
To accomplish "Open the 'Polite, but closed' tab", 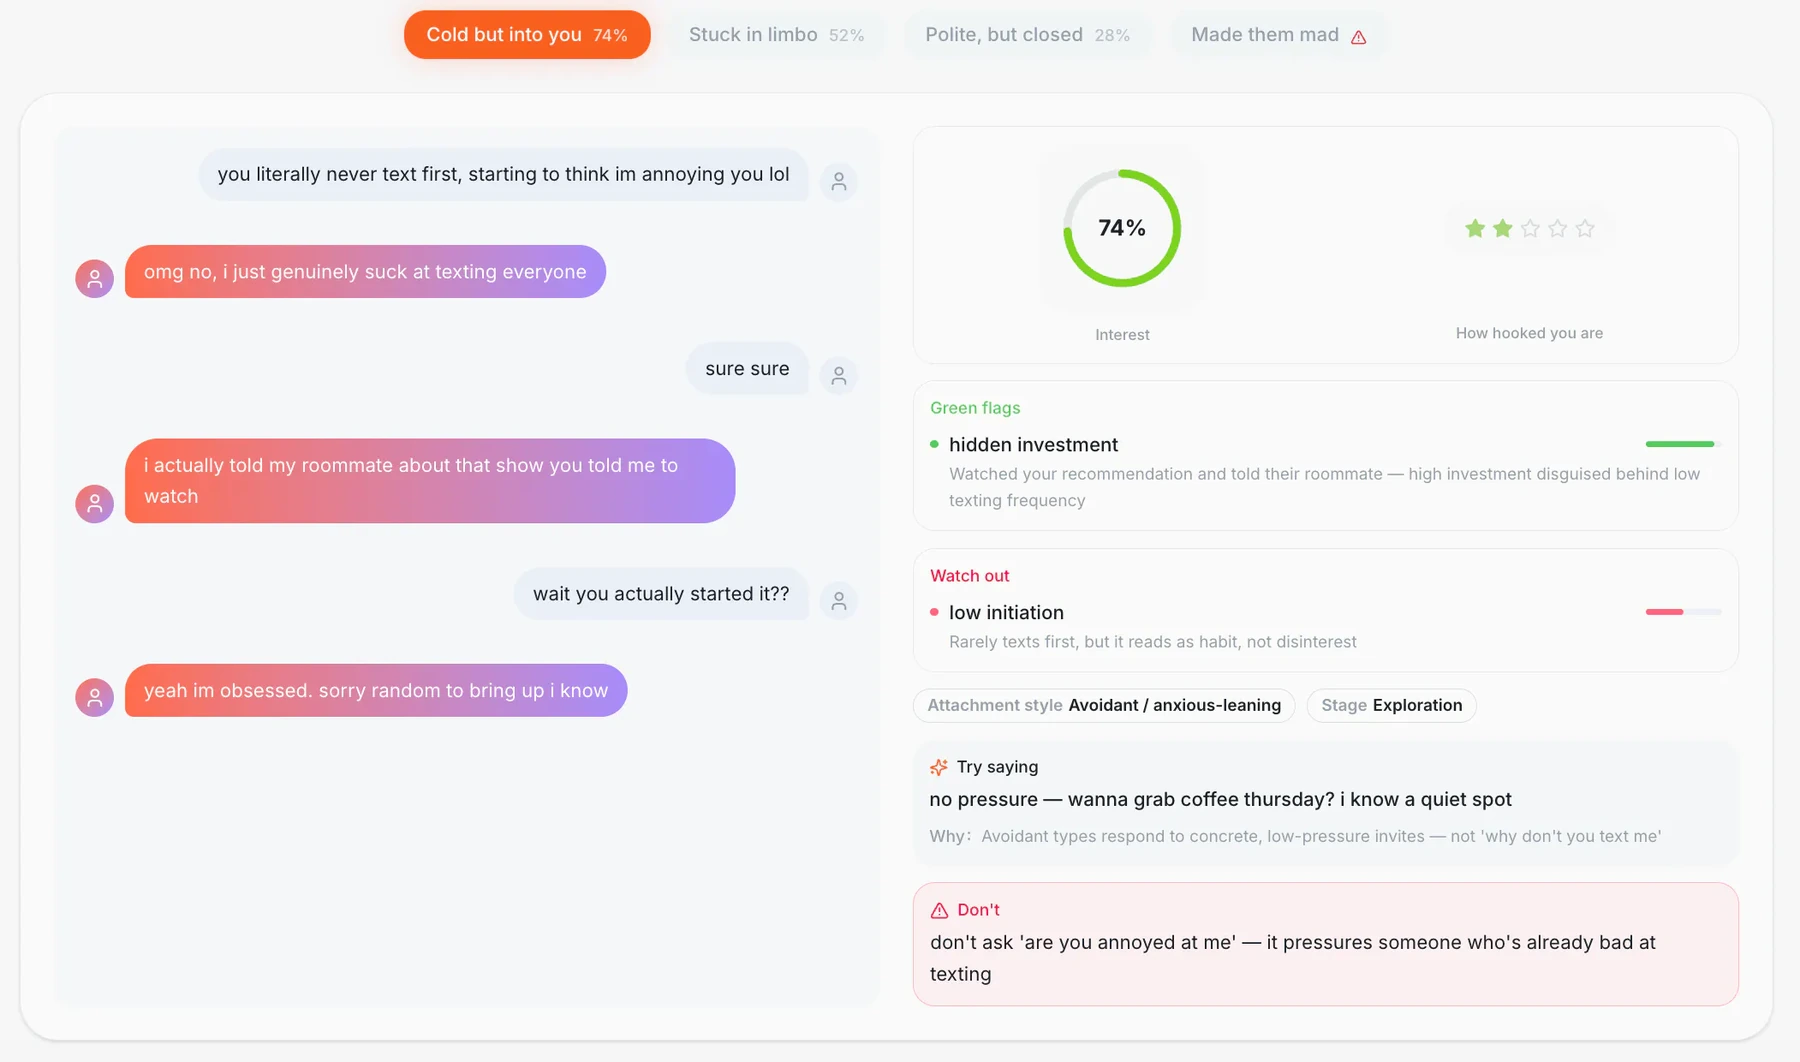I will point(1027,35).
